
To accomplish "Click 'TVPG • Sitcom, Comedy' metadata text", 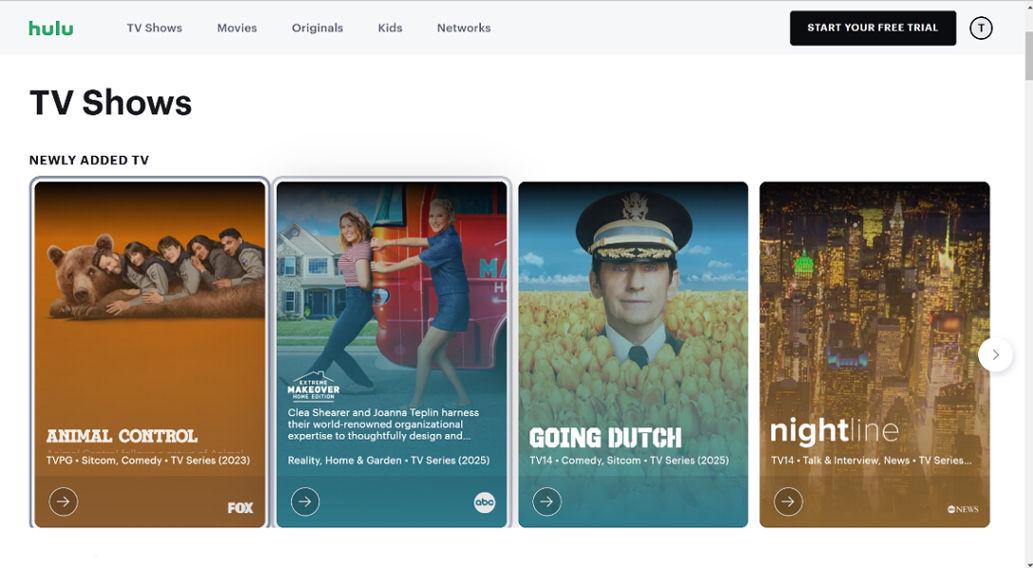I will [148, 460].
